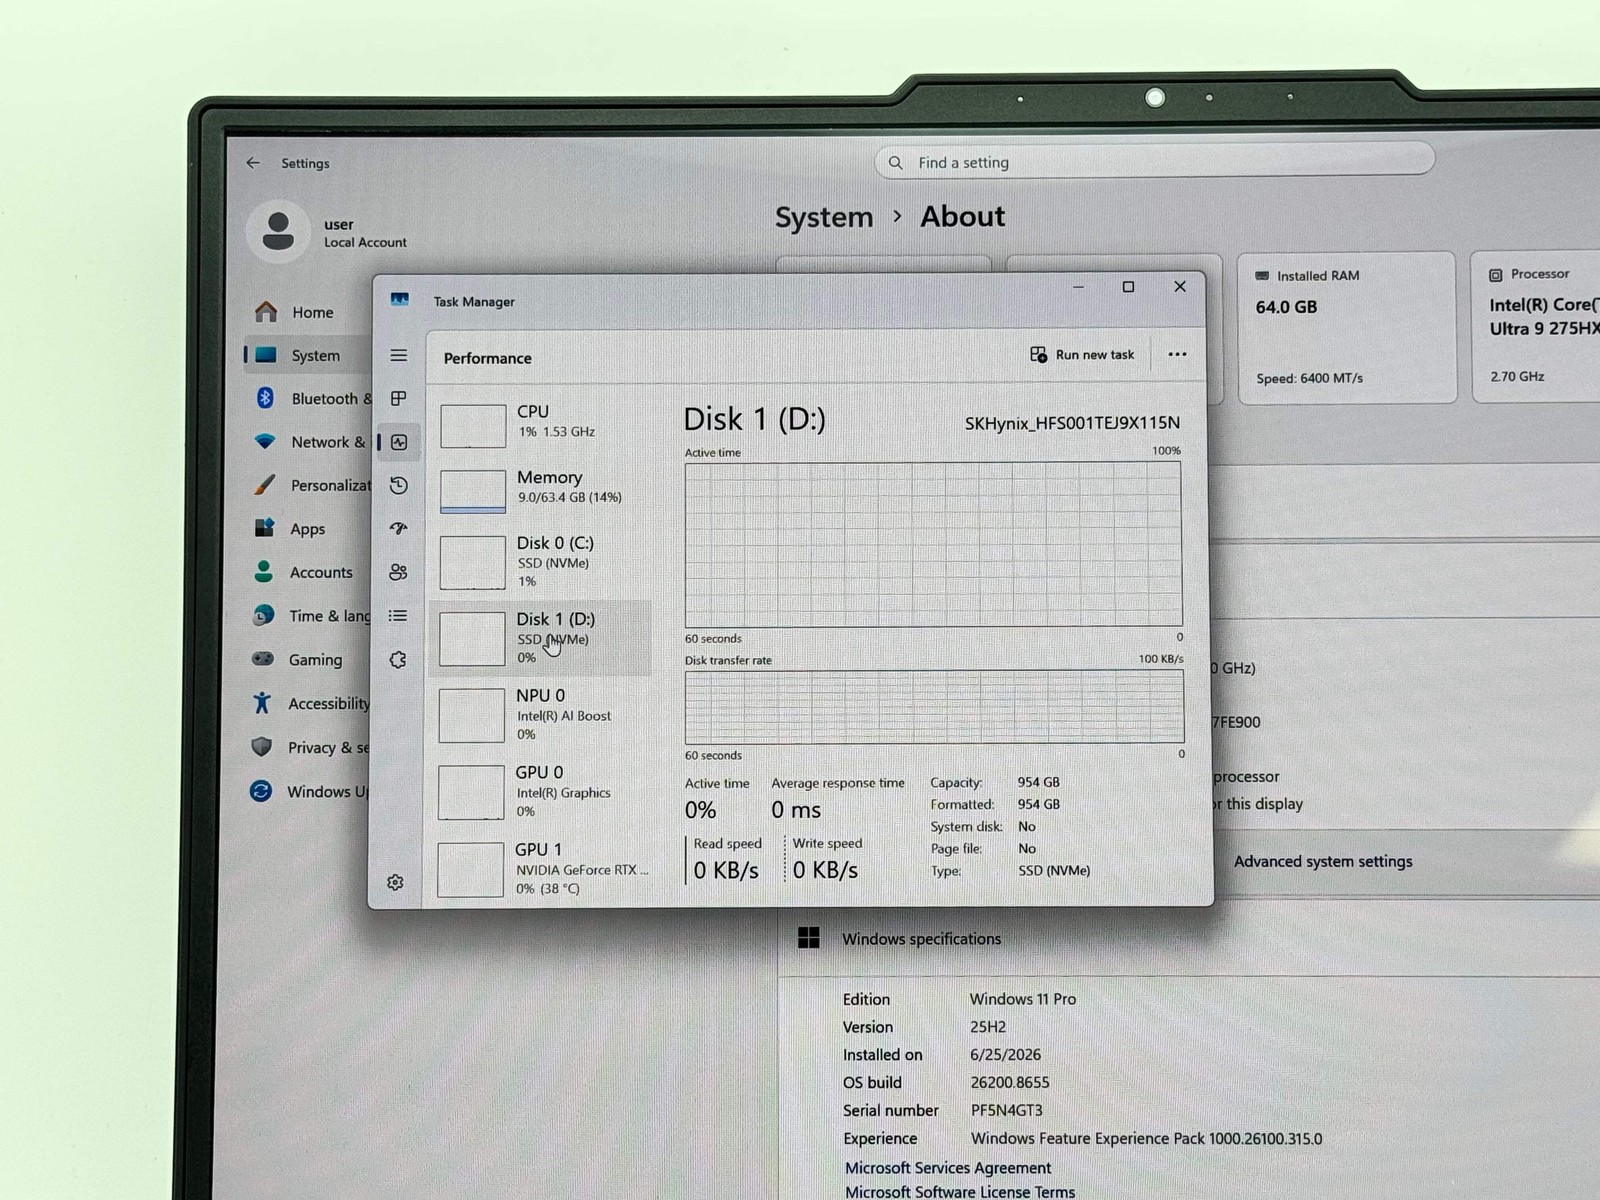
Task: Select Performance page icon in Task Manager sidebar
Action: pyautogui.click(x=399, y=442)
